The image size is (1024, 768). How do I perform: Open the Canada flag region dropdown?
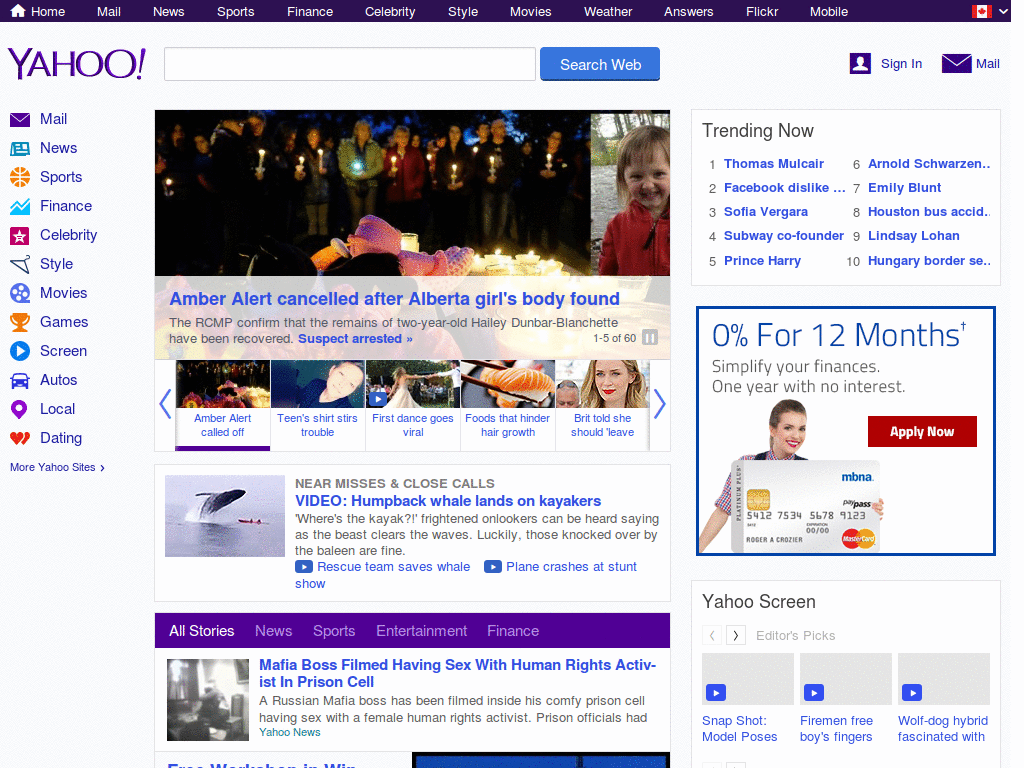(991, 11)
